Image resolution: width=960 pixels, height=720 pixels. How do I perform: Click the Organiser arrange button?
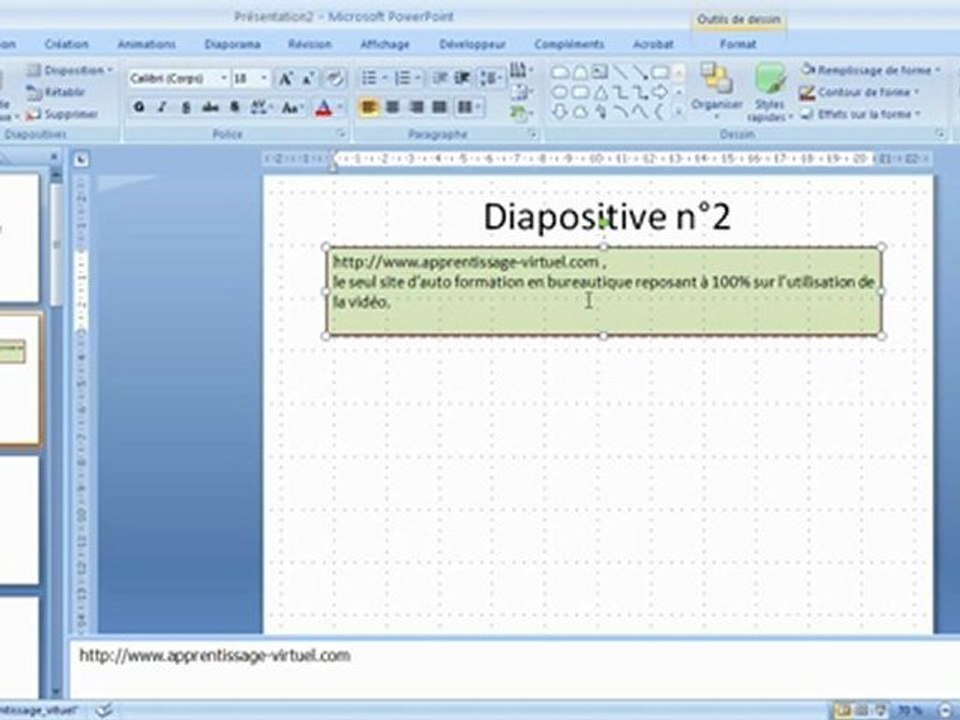coord(716,90)
